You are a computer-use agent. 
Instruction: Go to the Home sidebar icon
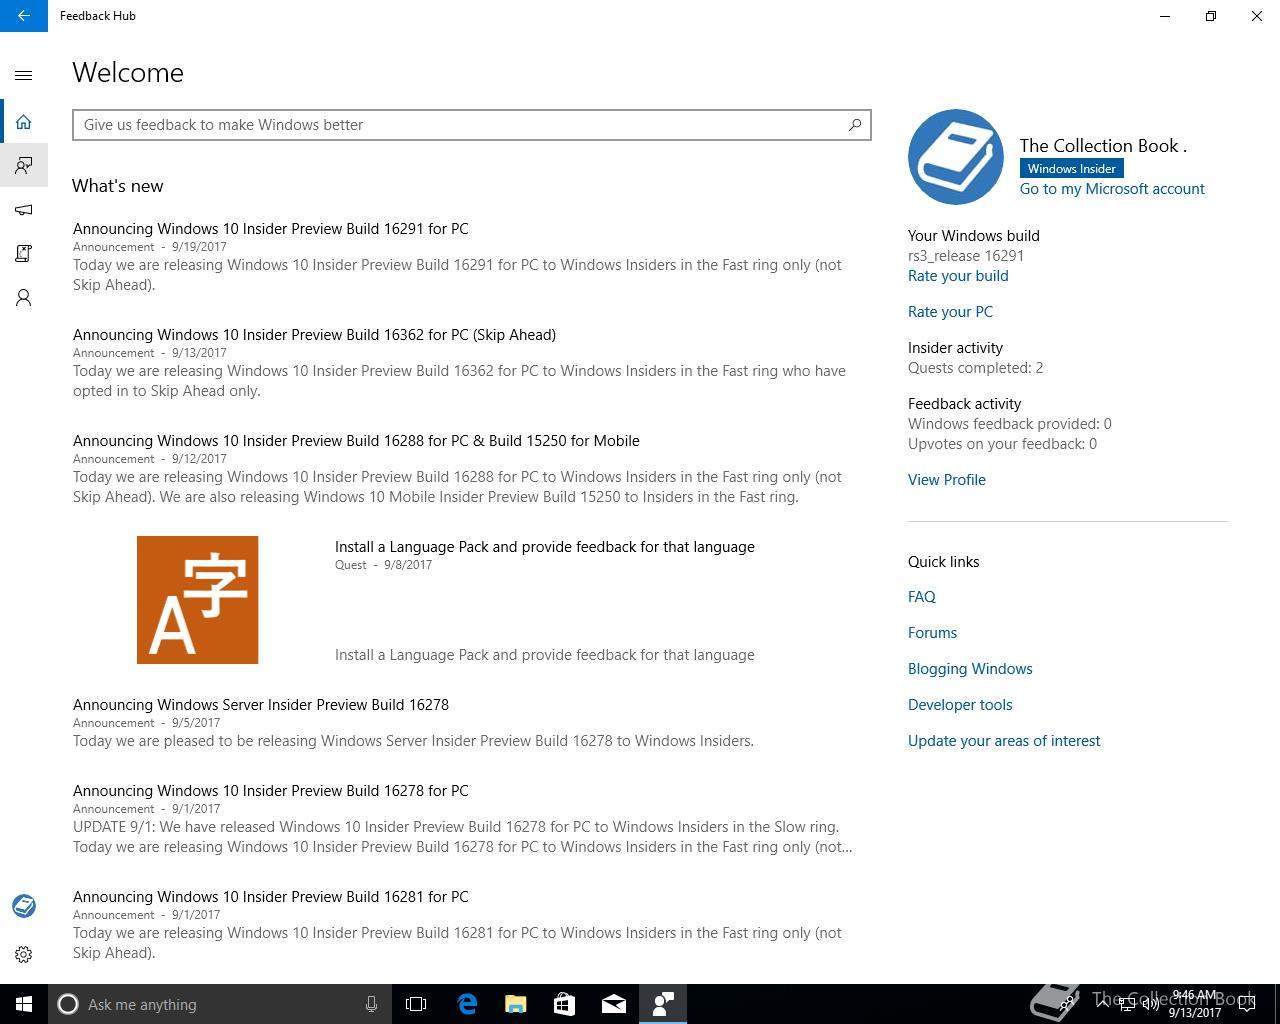(24, 122)
